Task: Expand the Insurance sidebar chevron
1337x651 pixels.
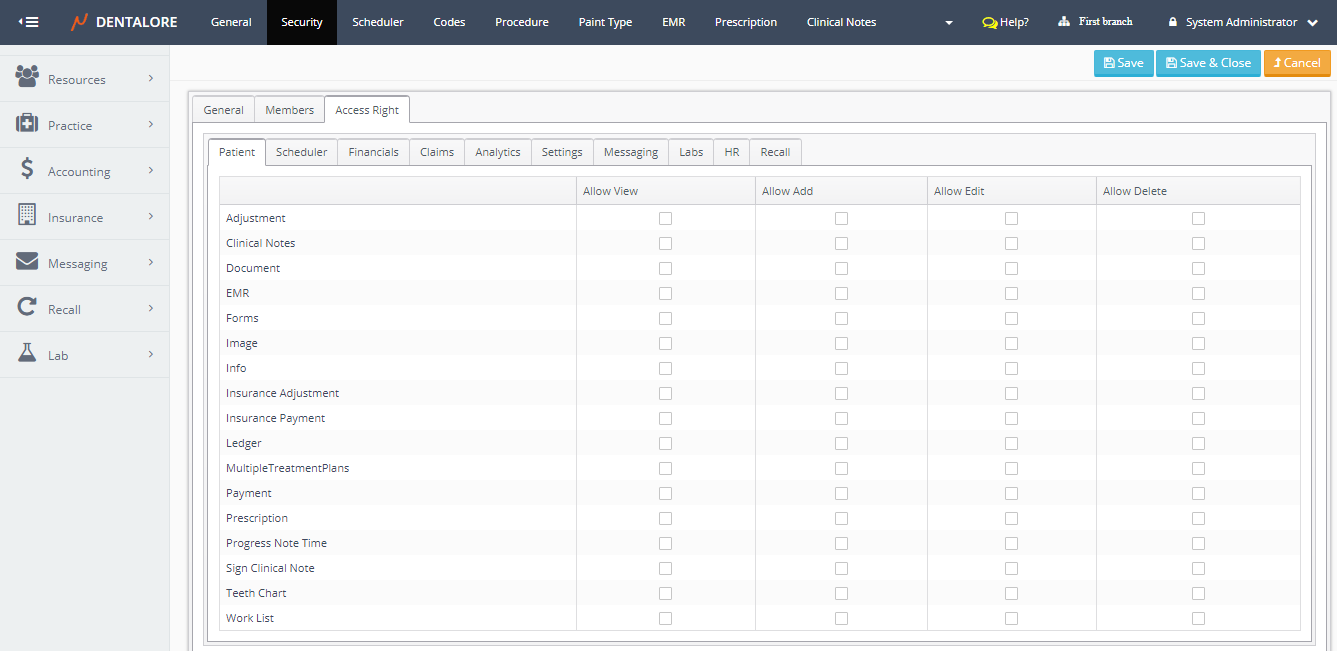Action: [151, 216]
